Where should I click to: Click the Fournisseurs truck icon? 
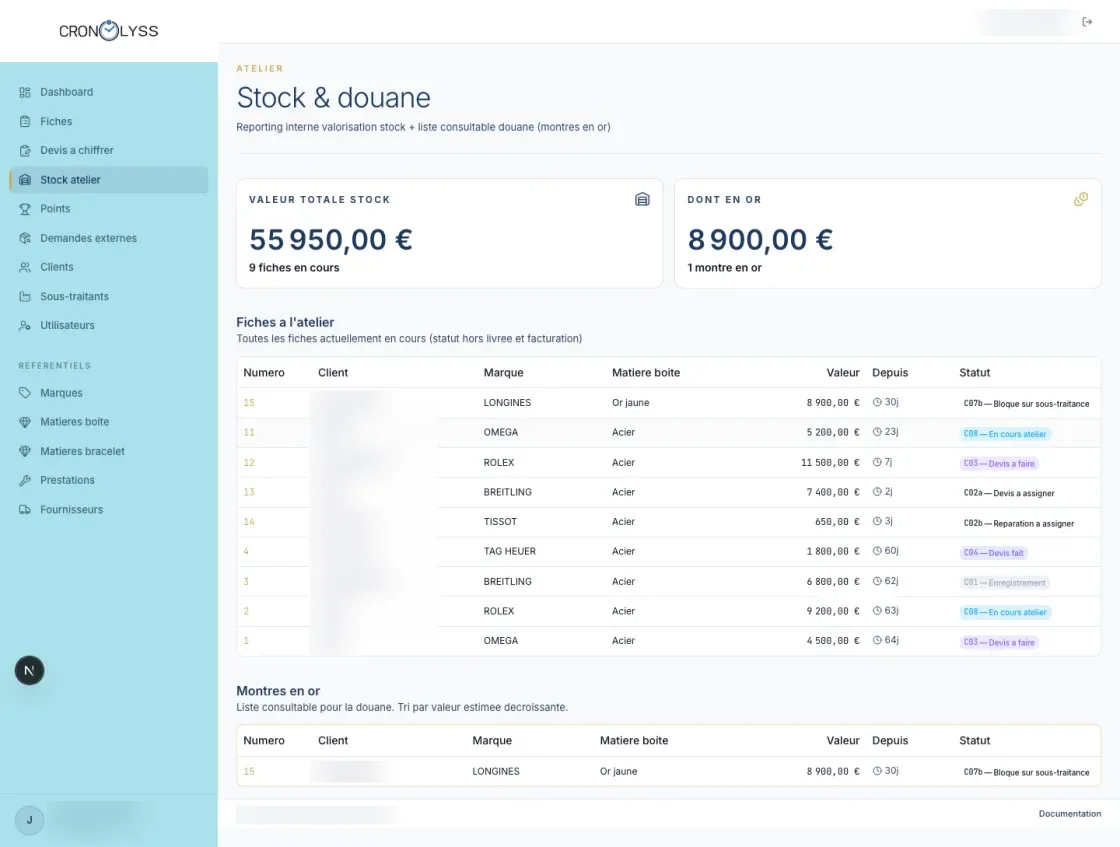pyautogui.click(x=25, y=509)
